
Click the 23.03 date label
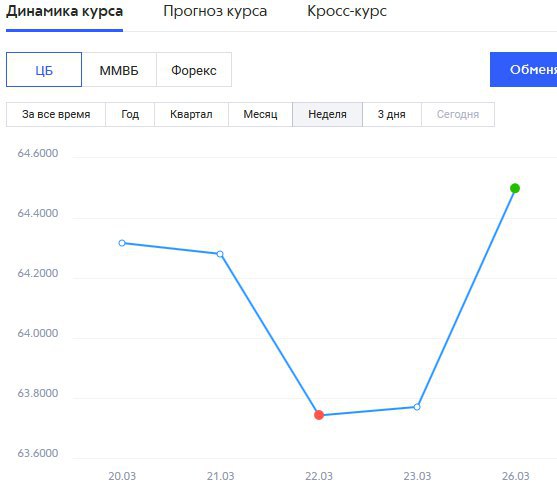pos(417,476)
